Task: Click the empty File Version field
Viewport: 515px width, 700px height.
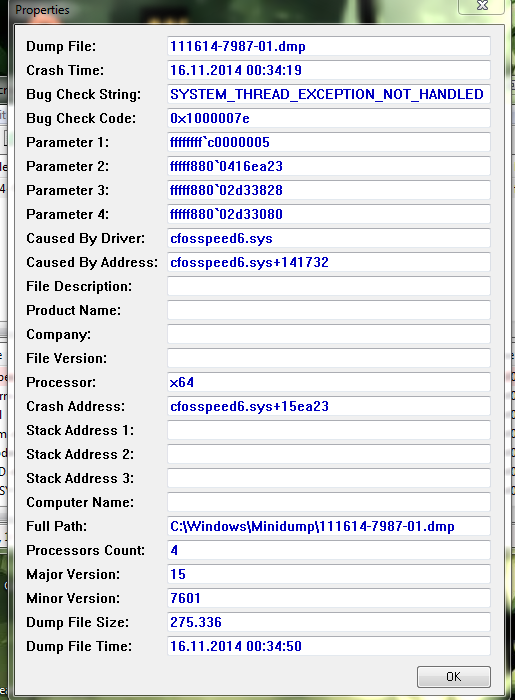Action: (x=329, y=358)
